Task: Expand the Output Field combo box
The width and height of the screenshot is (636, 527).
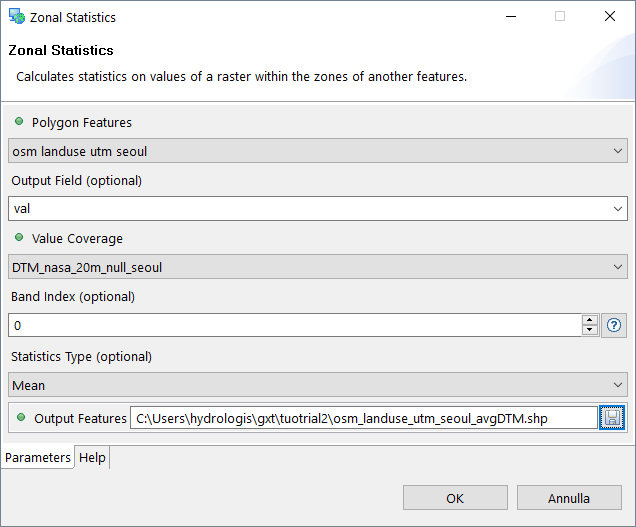Action: pyautogui.click(x=617, y=209)
